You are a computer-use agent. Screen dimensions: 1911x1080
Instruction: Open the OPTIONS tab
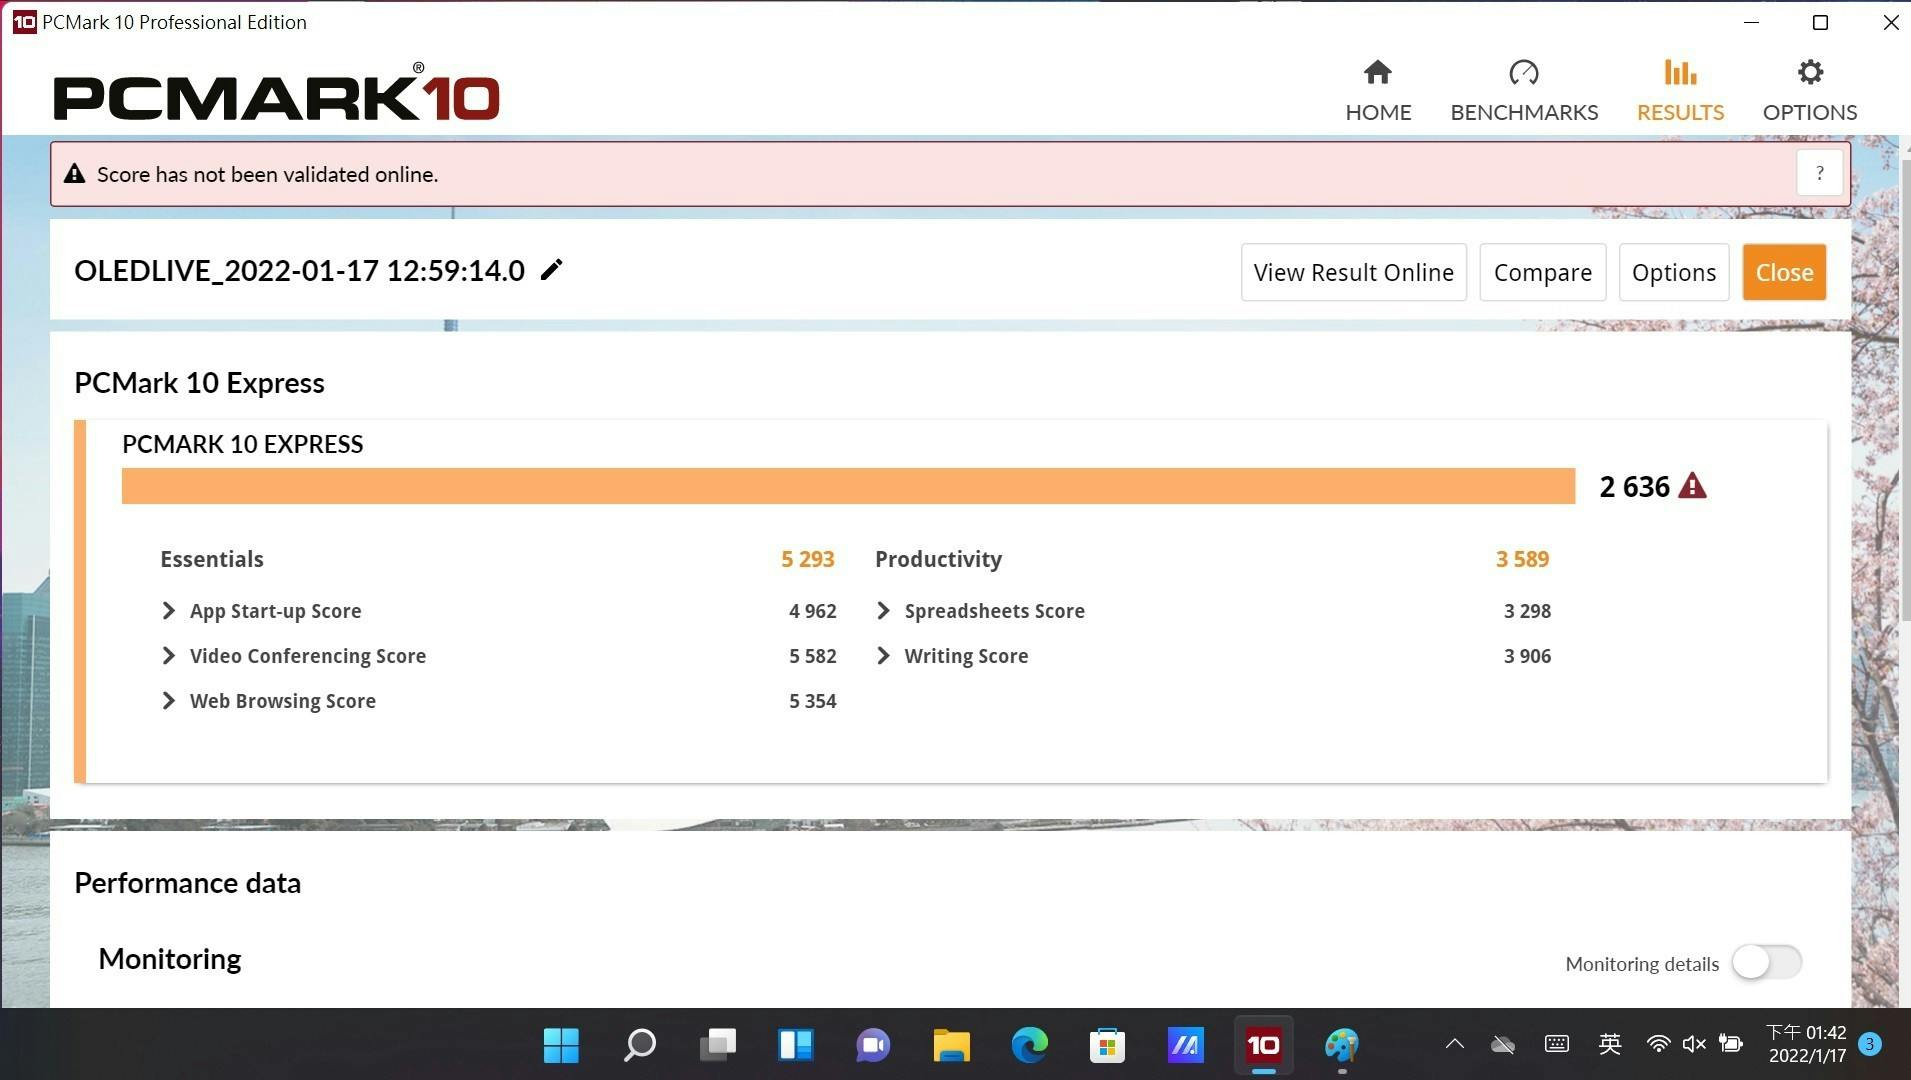coord(1810,90)
